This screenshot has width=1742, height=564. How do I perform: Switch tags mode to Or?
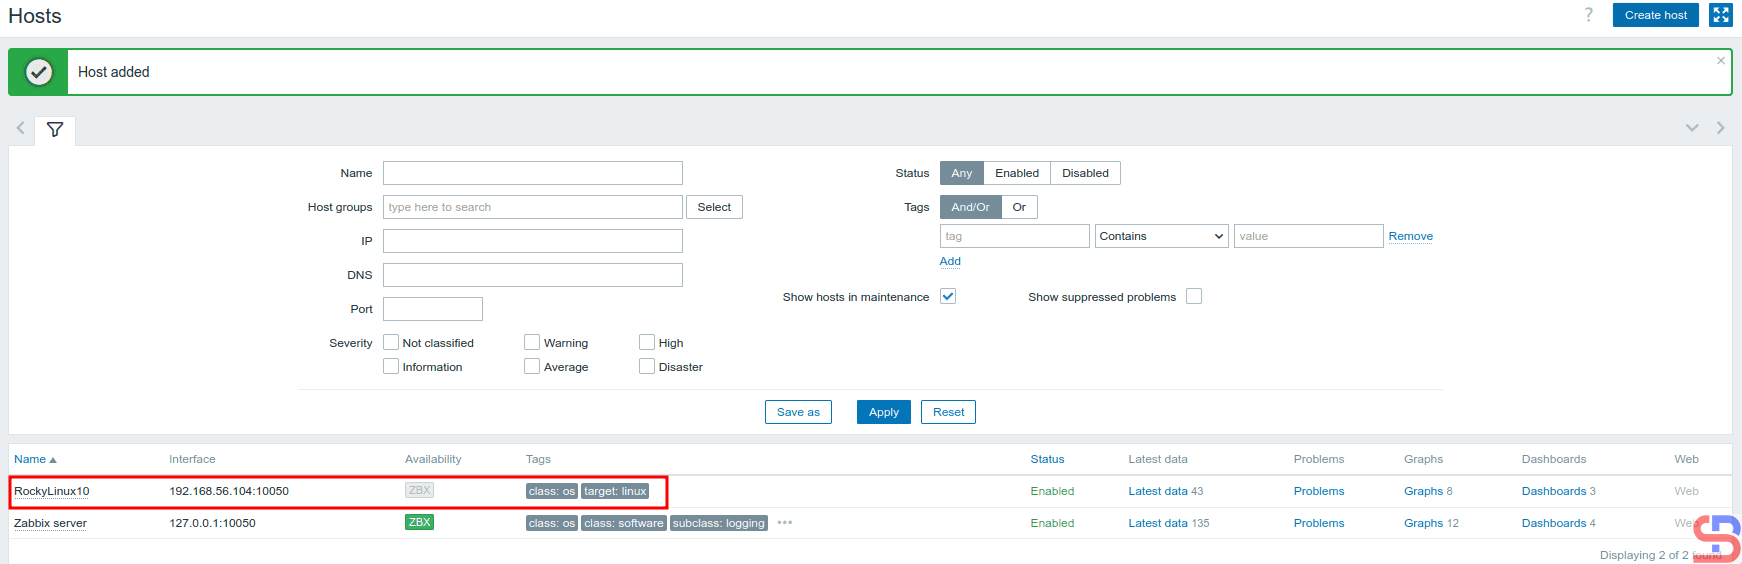1019,207
